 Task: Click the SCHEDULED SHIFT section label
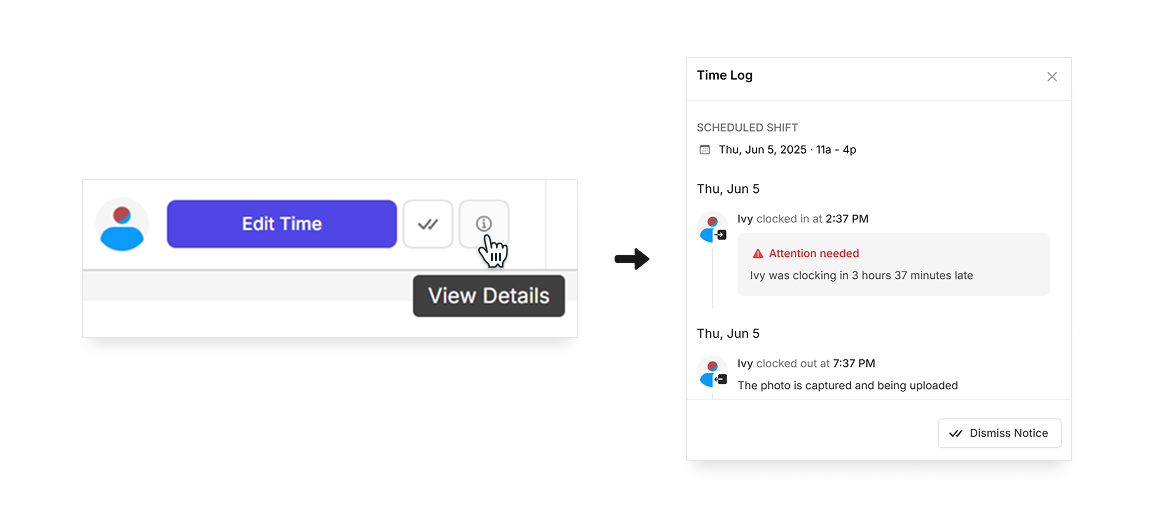(747, 128)
